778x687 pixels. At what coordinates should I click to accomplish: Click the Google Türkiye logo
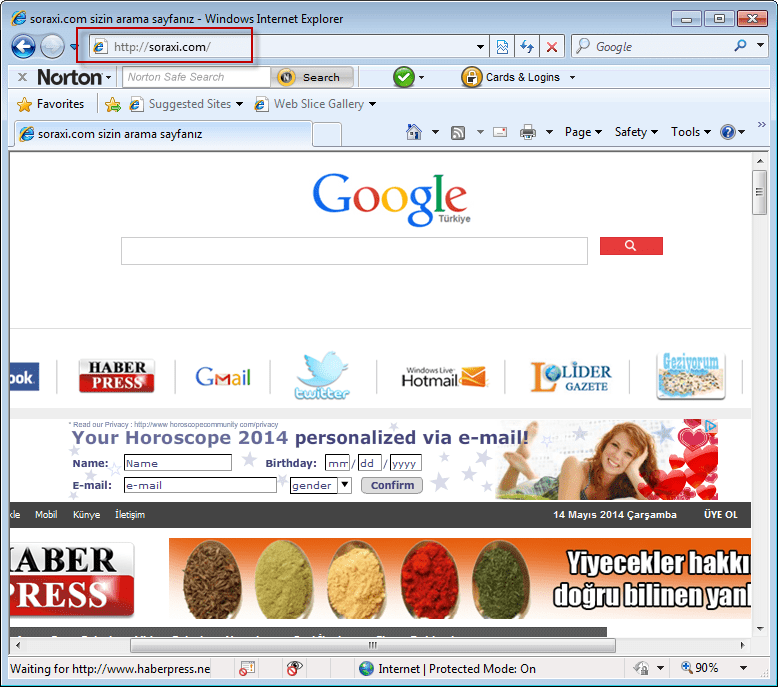391,199
